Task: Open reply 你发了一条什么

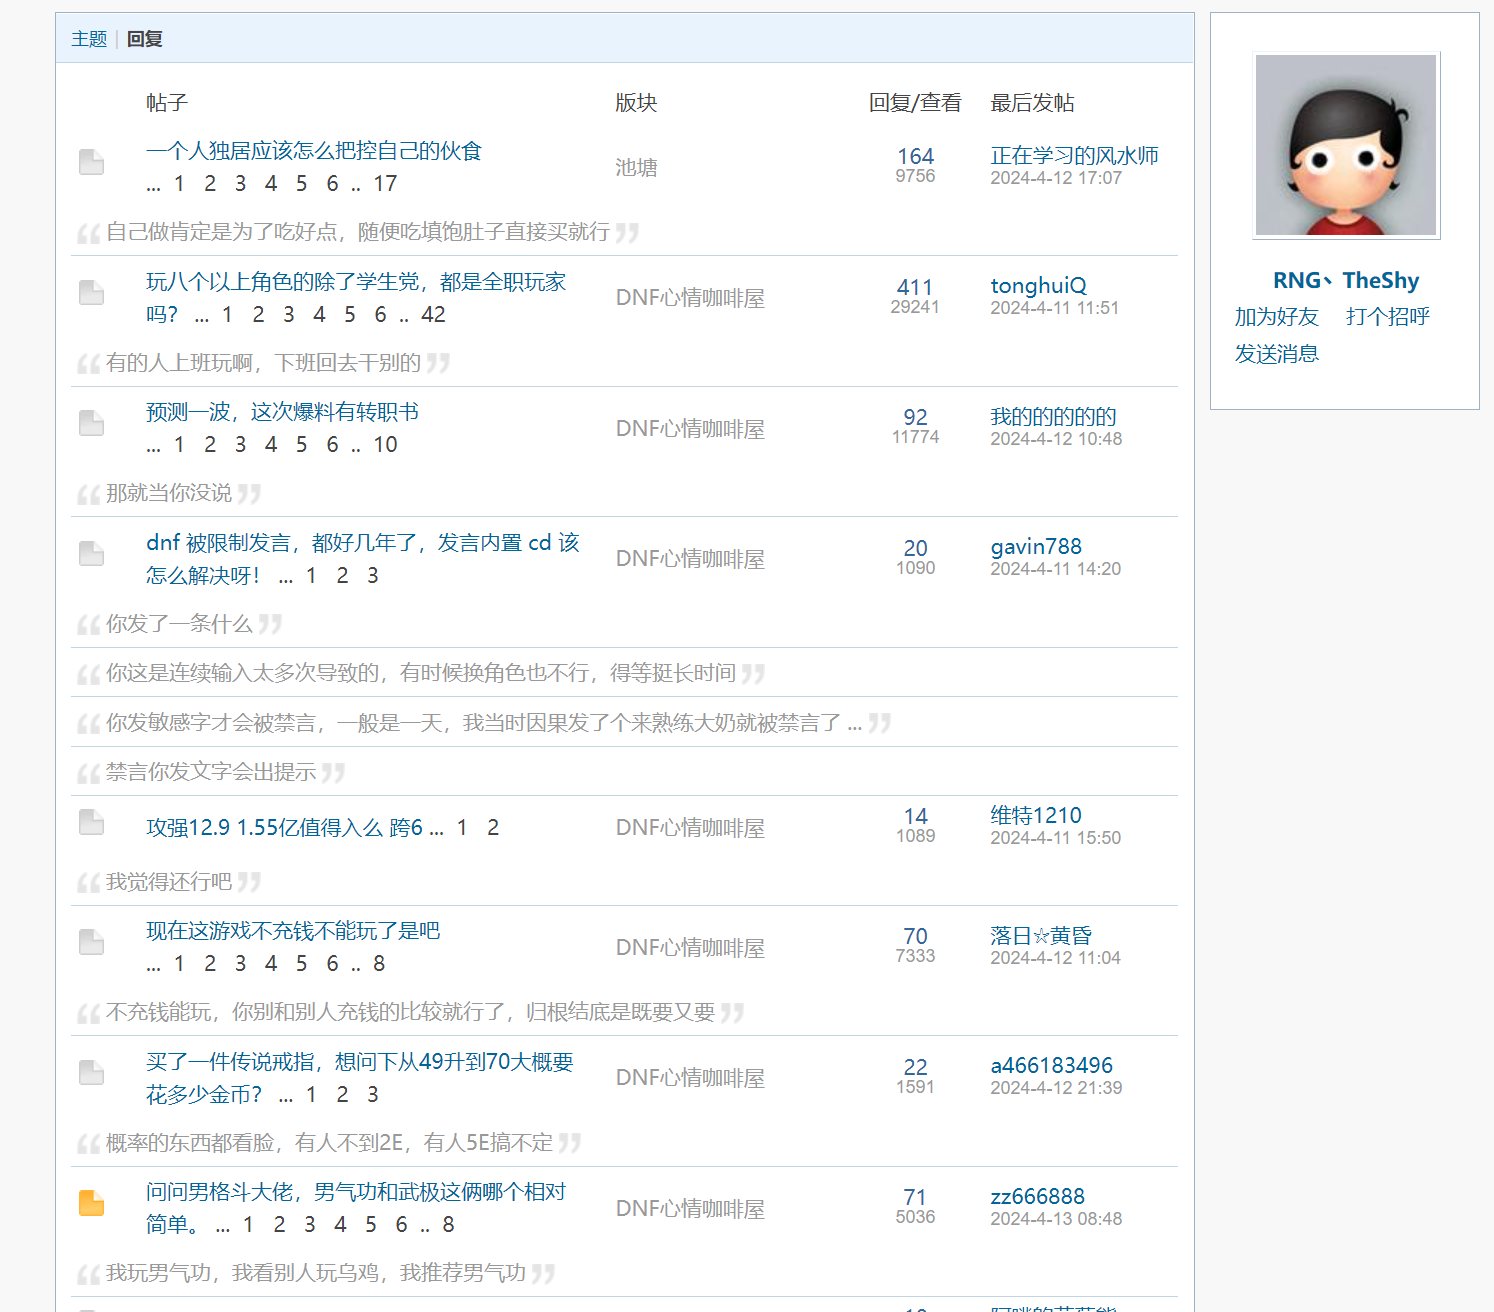Action: pos(179,624)
